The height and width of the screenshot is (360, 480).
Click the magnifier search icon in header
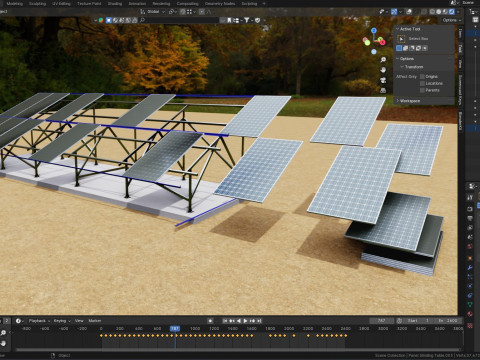click(x=142, y=20)
